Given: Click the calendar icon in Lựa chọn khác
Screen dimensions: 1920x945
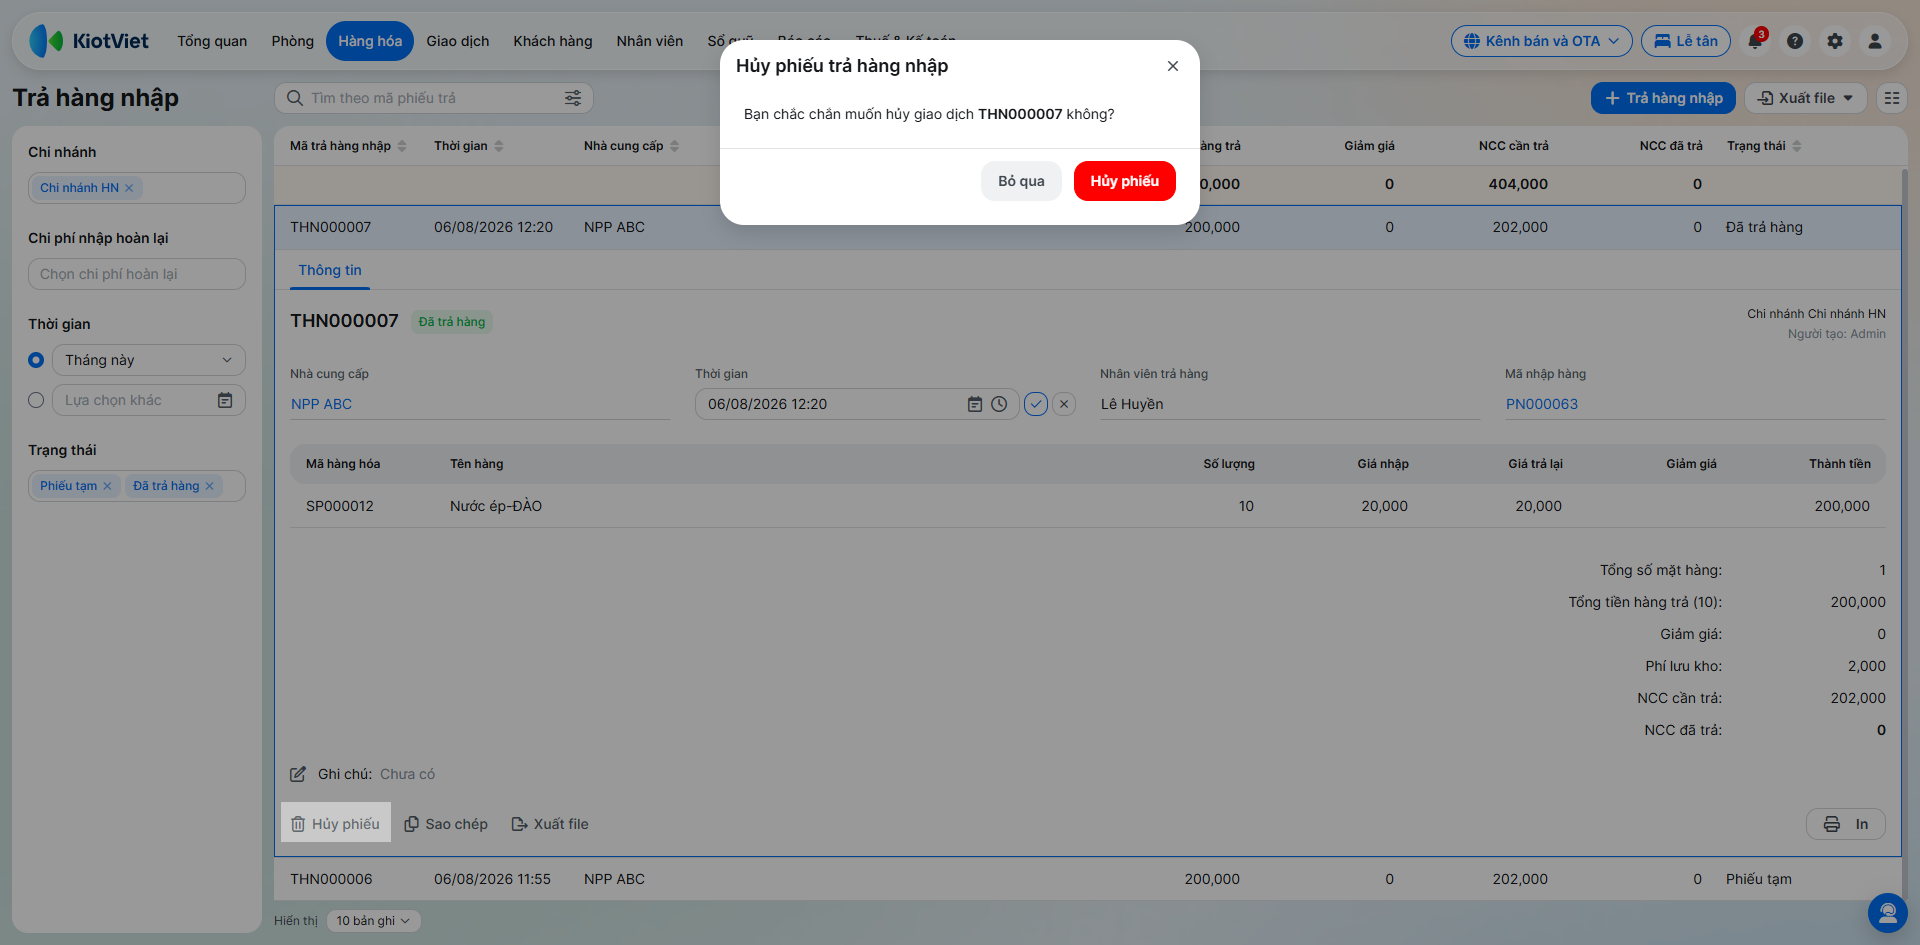Looking at the screenshot, I should coord(225,400).
